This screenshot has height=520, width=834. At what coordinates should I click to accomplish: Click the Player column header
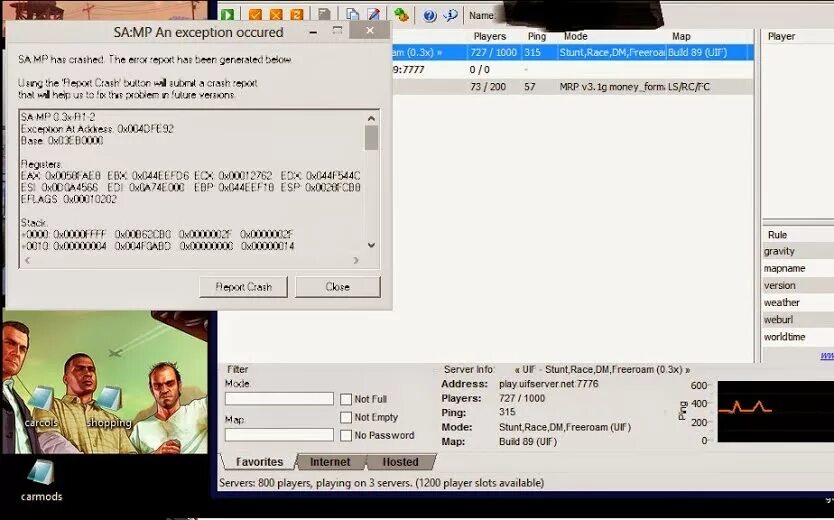point(781,36)
